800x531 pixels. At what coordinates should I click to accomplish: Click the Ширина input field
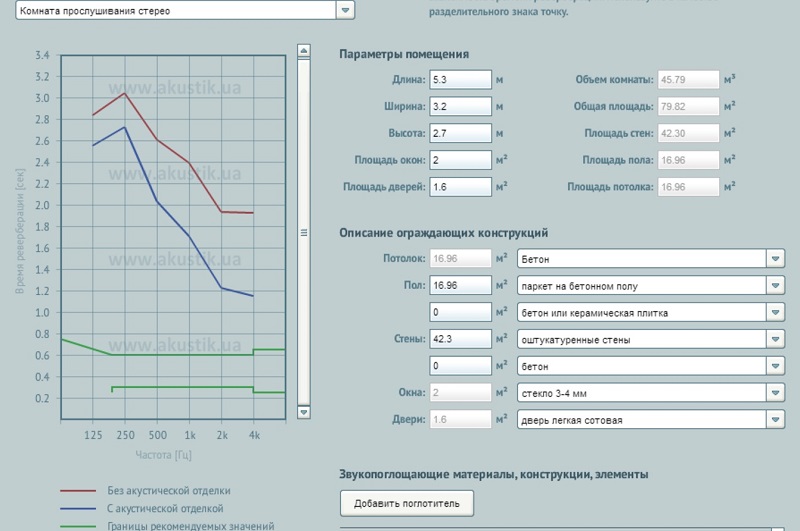click(460, 106)
